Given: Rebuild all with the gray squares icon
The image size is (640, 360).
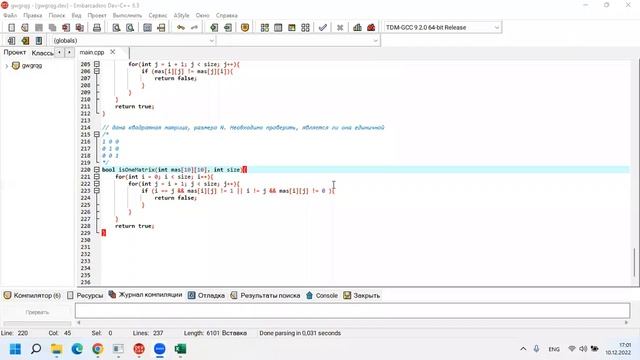Looking at the screenshot, I should pos(305,27).
